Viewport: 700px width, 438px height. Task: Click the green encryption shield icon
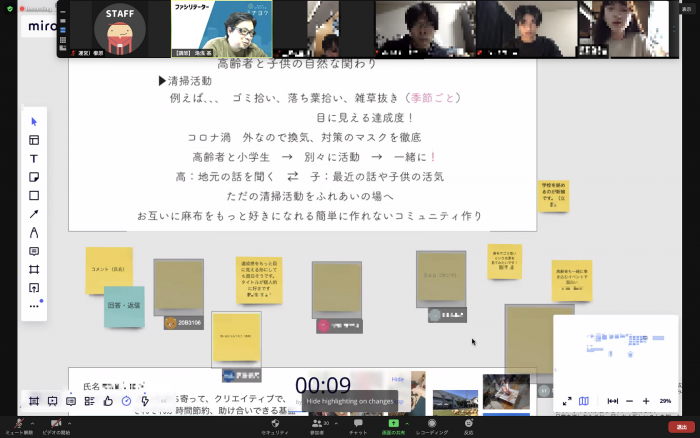pos(10,8)
